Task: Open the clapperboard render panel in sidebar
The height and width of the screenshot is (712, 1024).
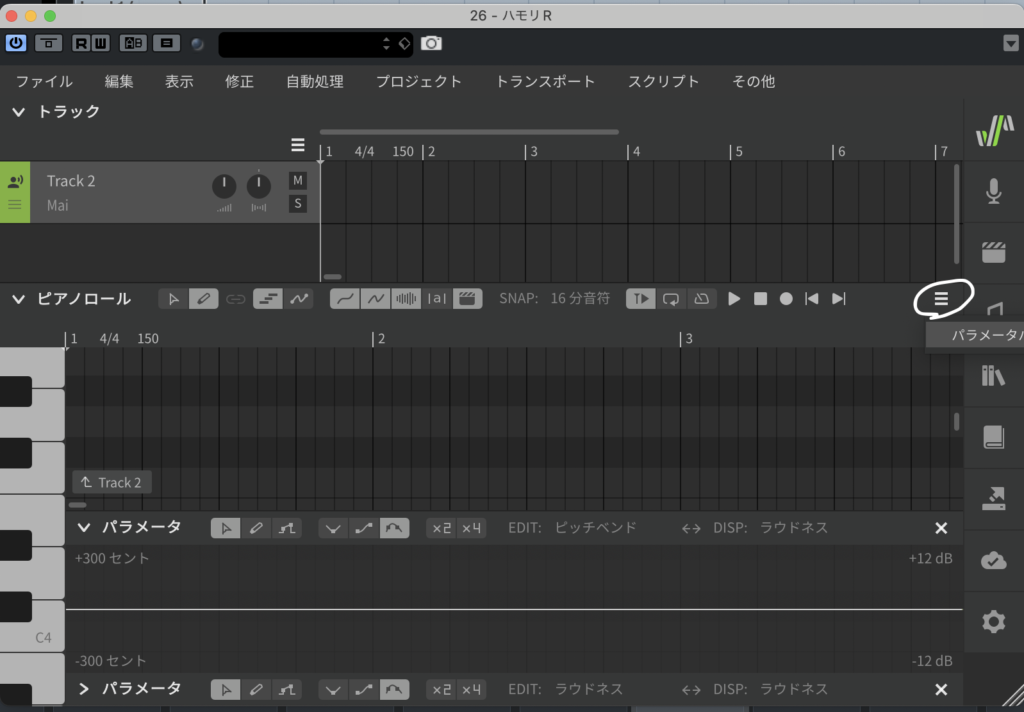Action: (993, 252)
